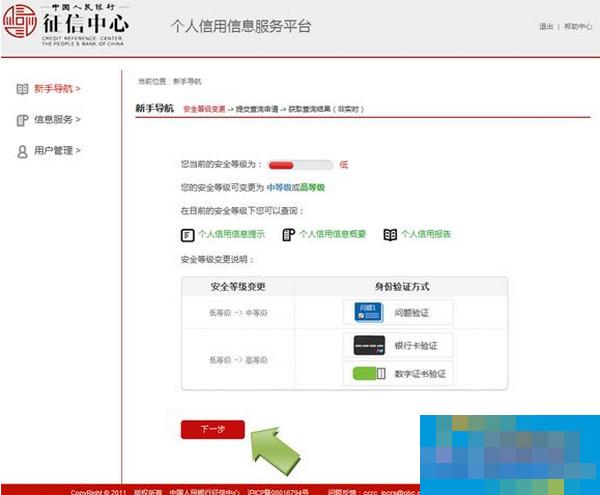Expand the 信息服务 sidebar menu

point(57,120)
